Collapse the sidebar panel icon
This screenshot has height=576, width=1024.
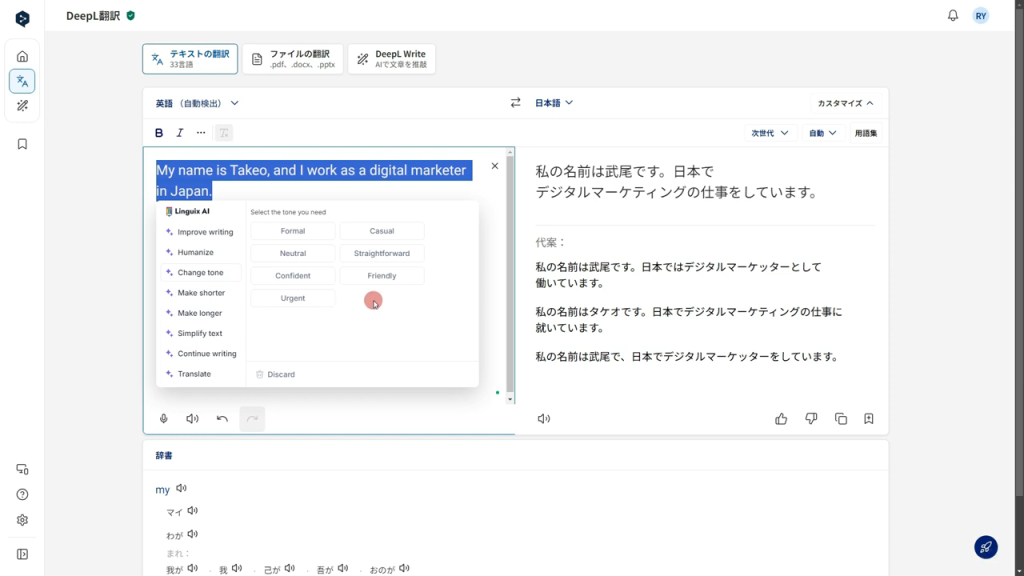pyautogui.click(x=22, y=554)
